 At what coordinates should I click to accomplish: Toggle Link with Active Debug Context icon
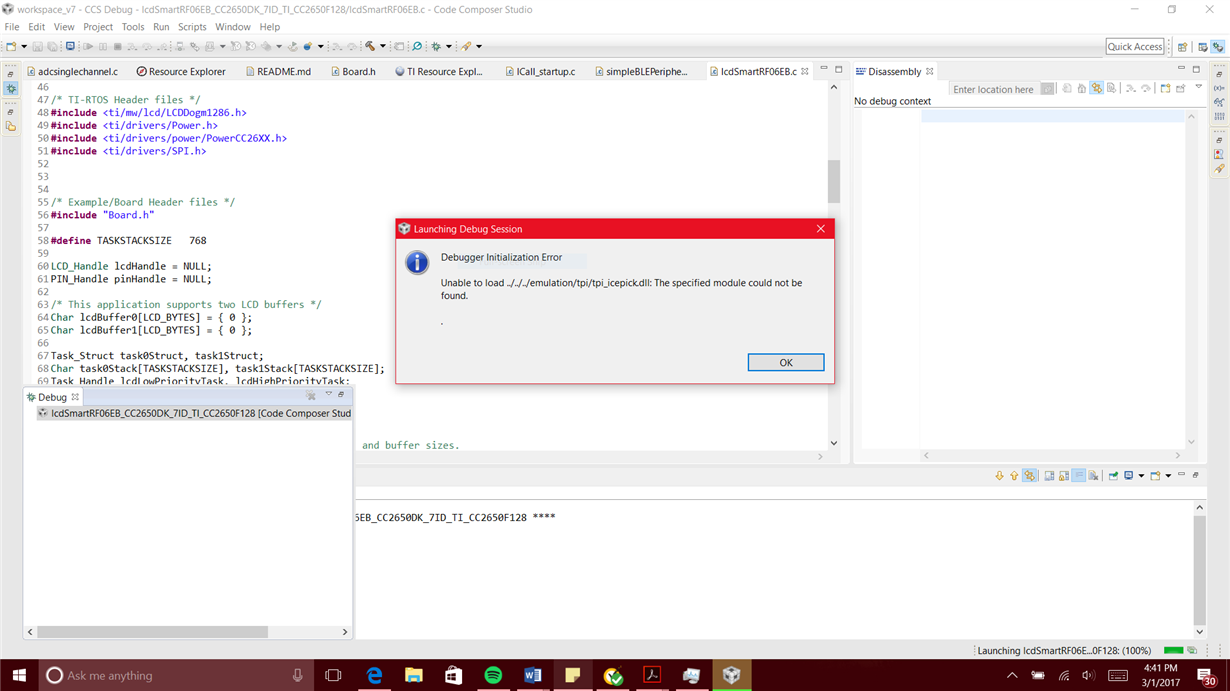pos(1096,89)
